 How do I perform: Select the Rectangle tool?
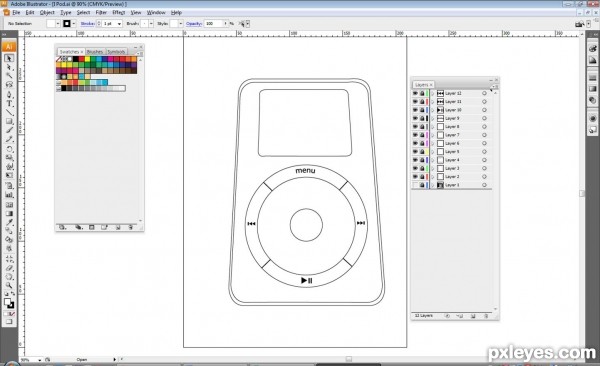click(x=9, y=121)
